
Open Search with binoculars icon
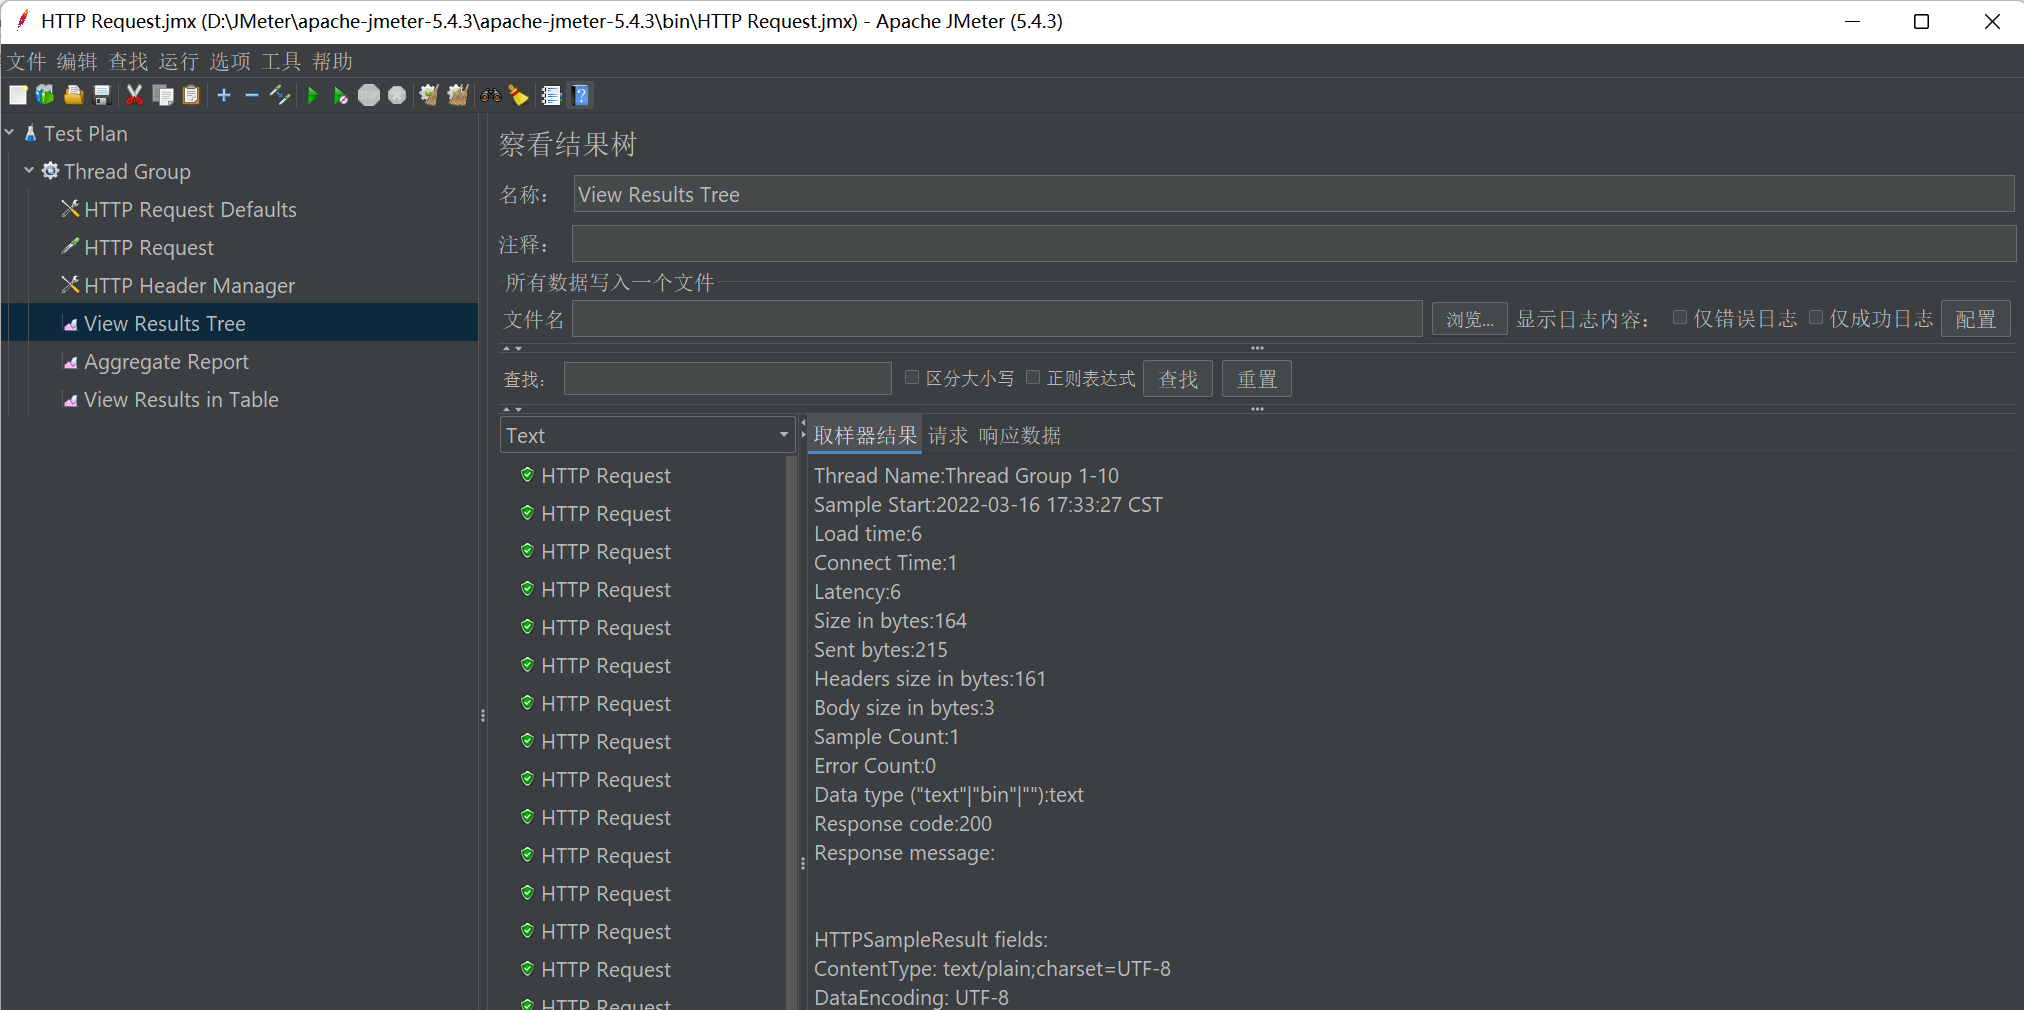coord(491,95)
